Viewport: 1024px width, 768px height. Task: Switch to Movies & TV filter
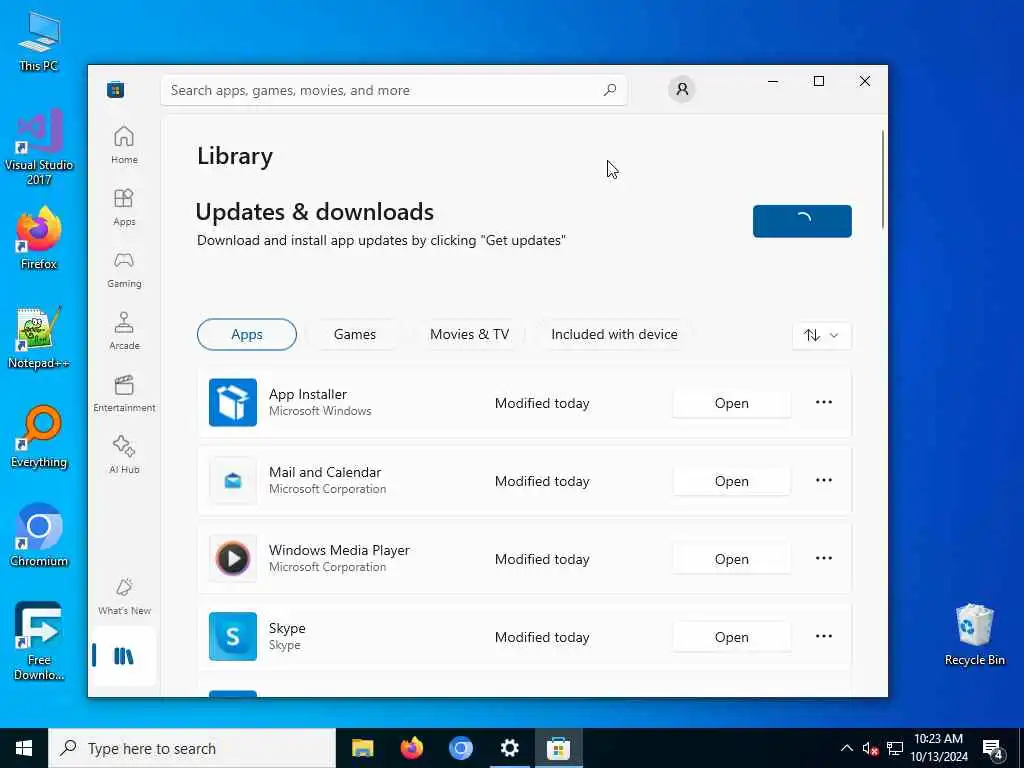point(469,334)
